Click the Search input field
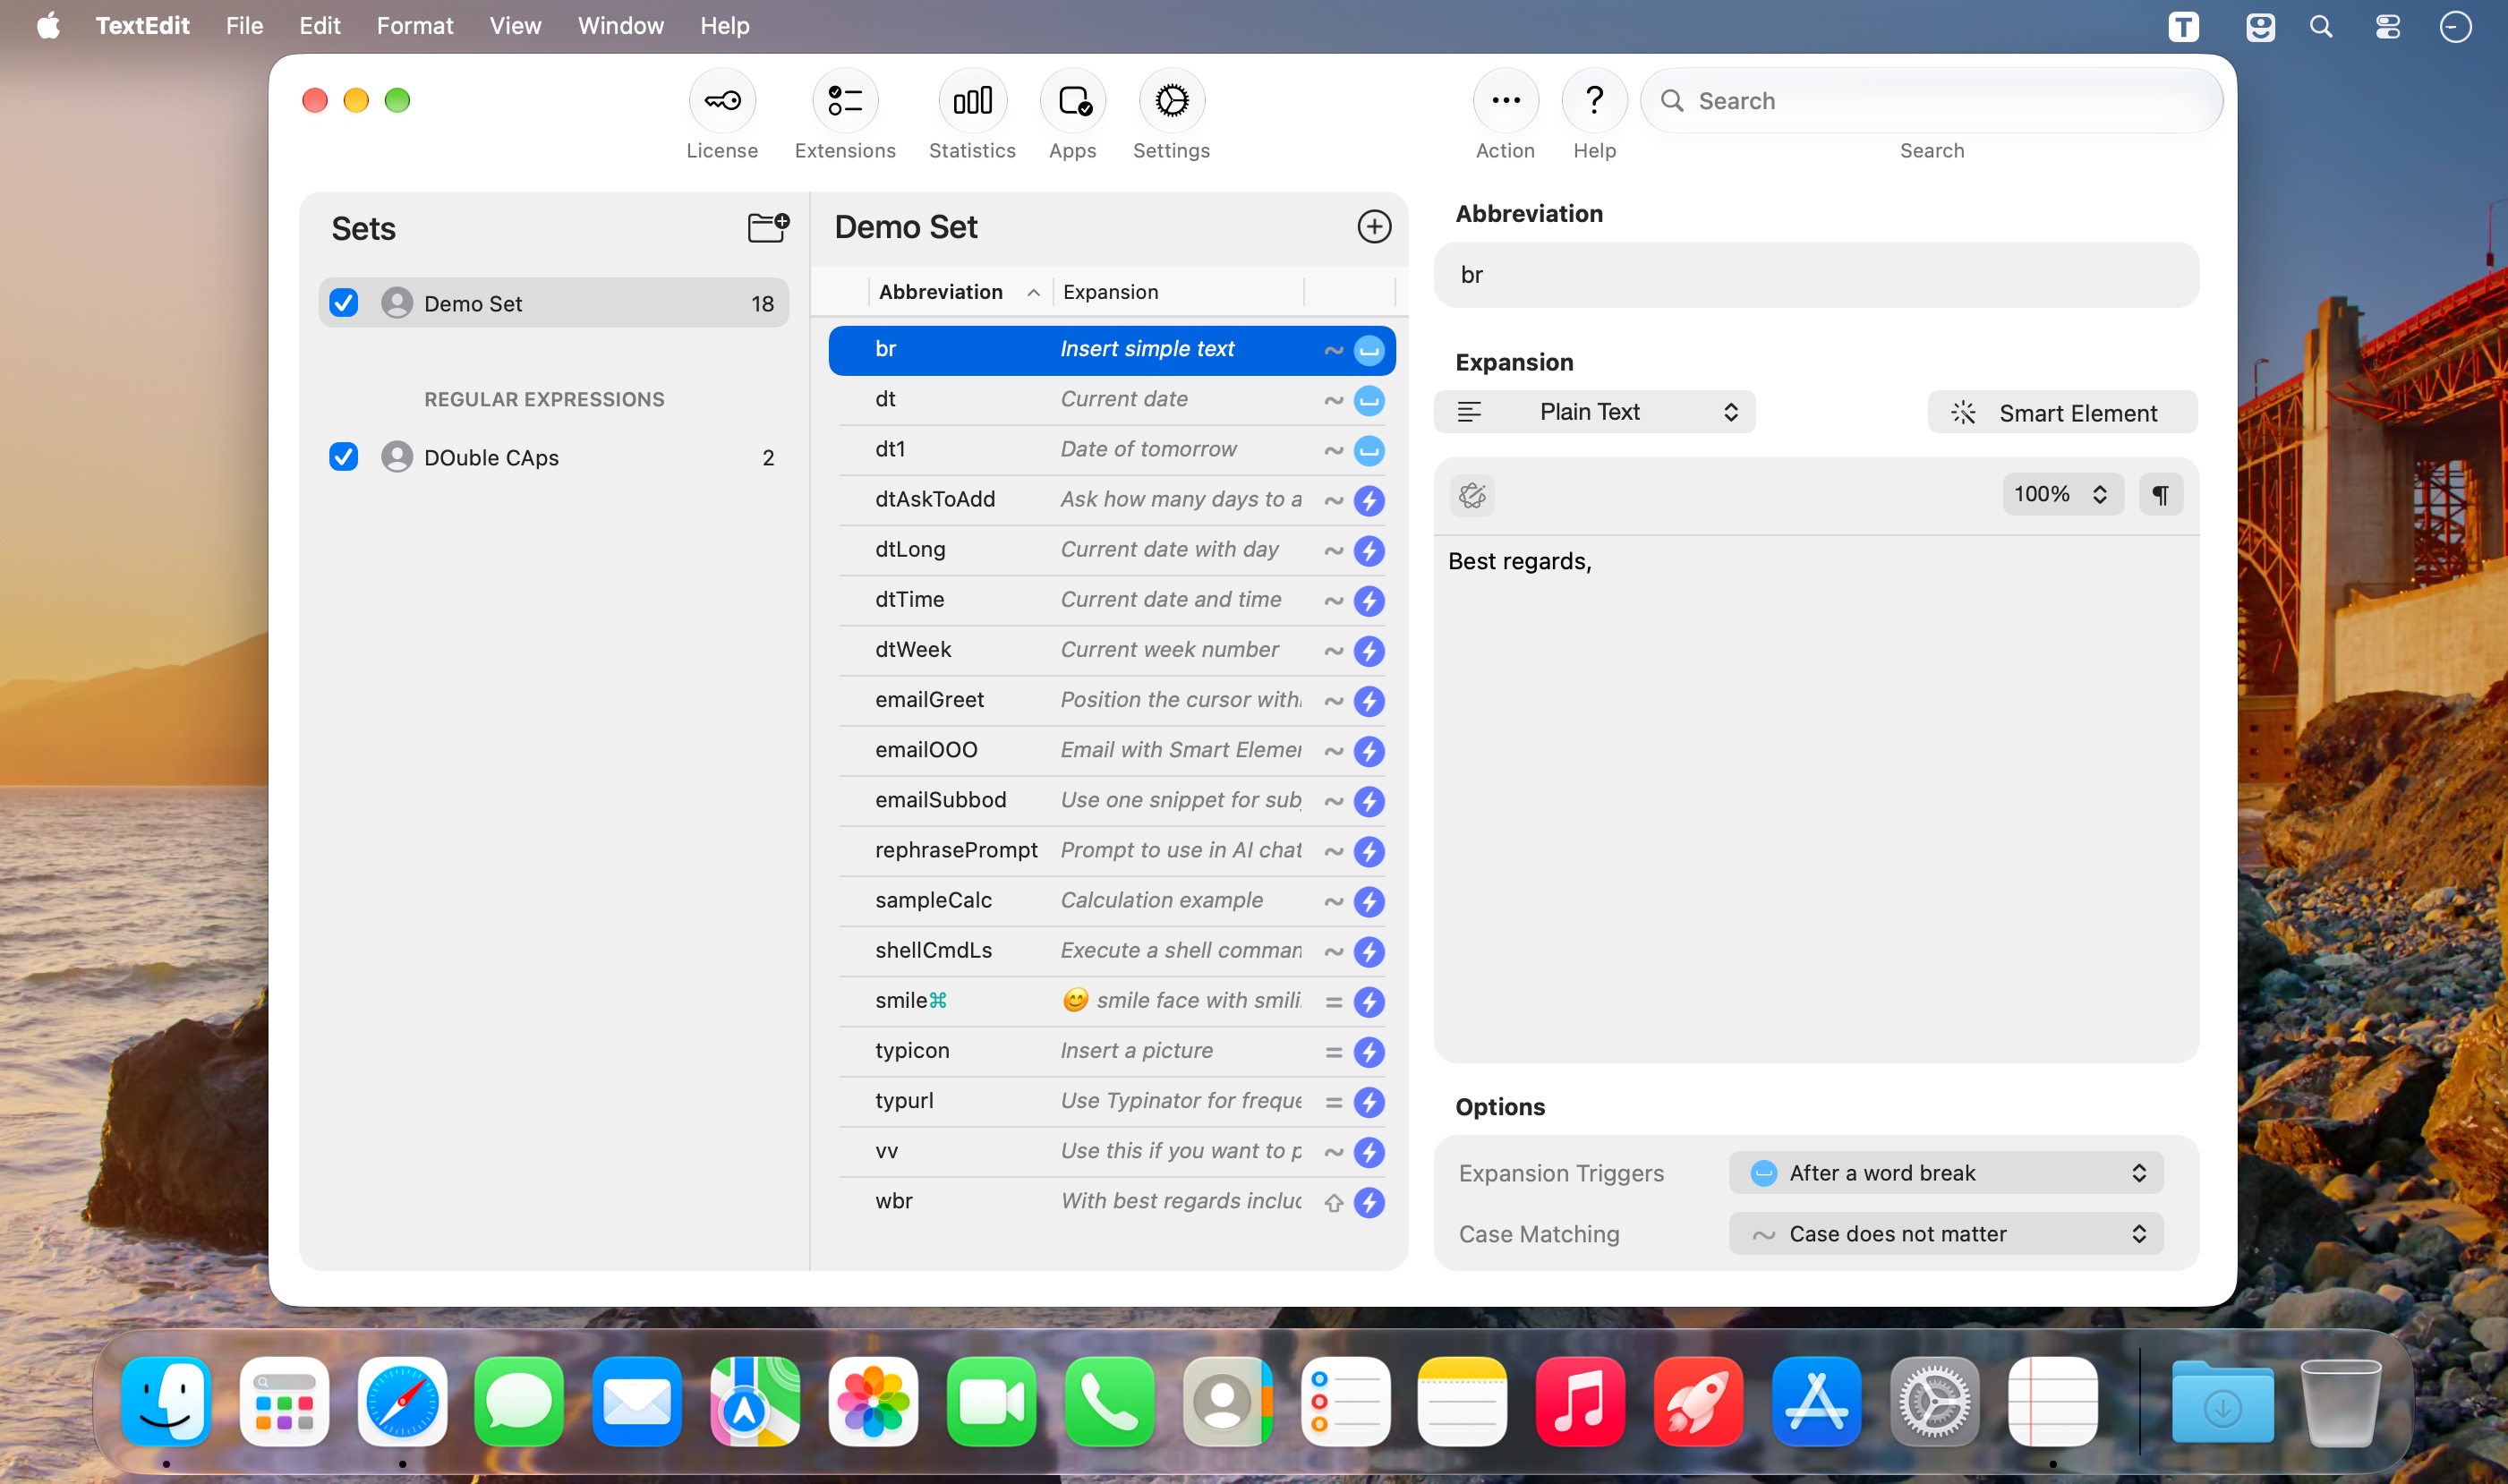 (x=1931, y=101)
